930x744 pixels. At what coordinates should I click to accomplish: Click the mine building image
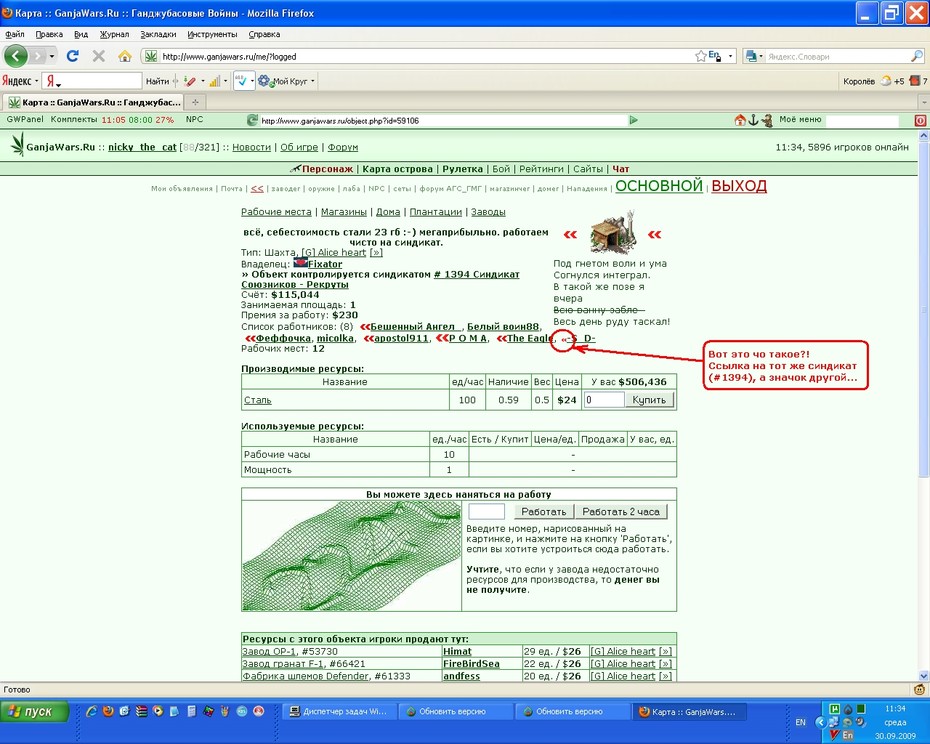(x=613, y=233)
